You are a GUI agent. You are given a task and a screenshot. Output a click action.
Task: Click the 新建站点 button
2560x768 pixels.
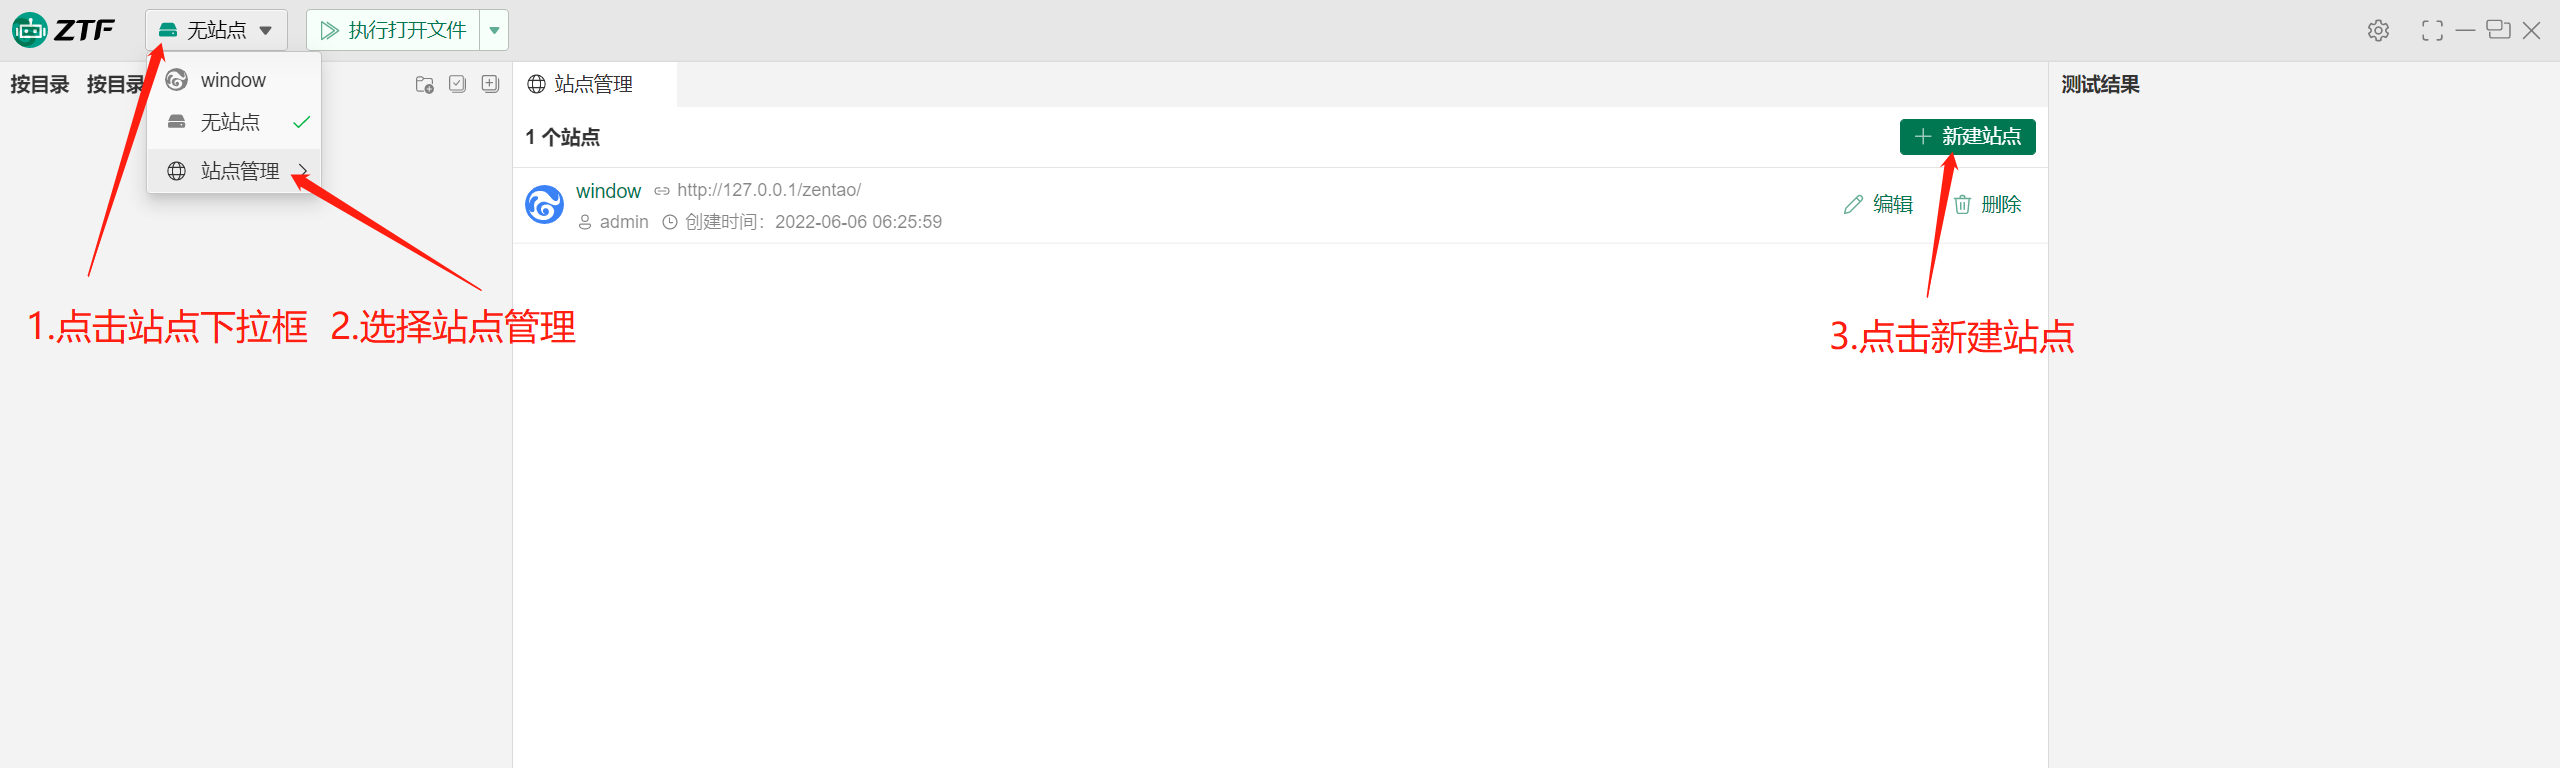(x=1967, y=137)
